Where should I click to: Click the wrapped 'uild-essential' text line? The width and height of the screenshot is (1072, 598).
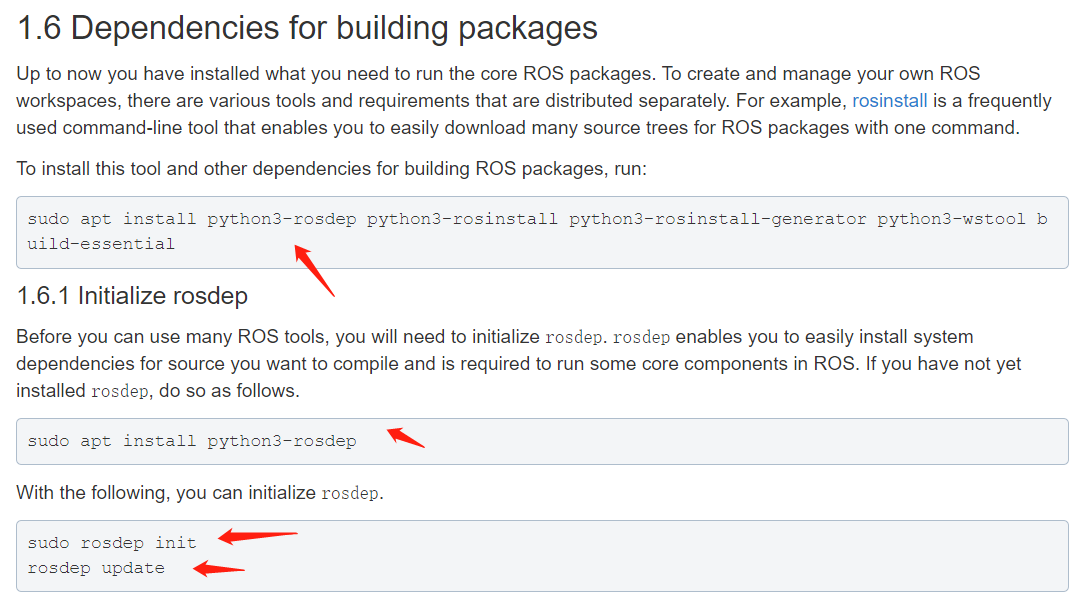[x=101, y=244]
